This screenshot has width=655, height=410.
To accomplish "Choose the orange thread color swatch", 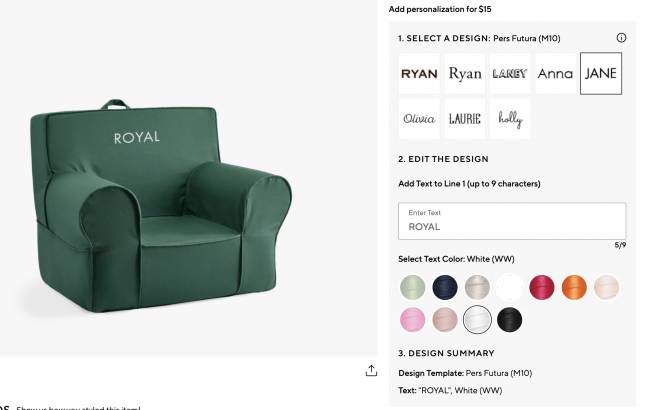I will point(574,287).
